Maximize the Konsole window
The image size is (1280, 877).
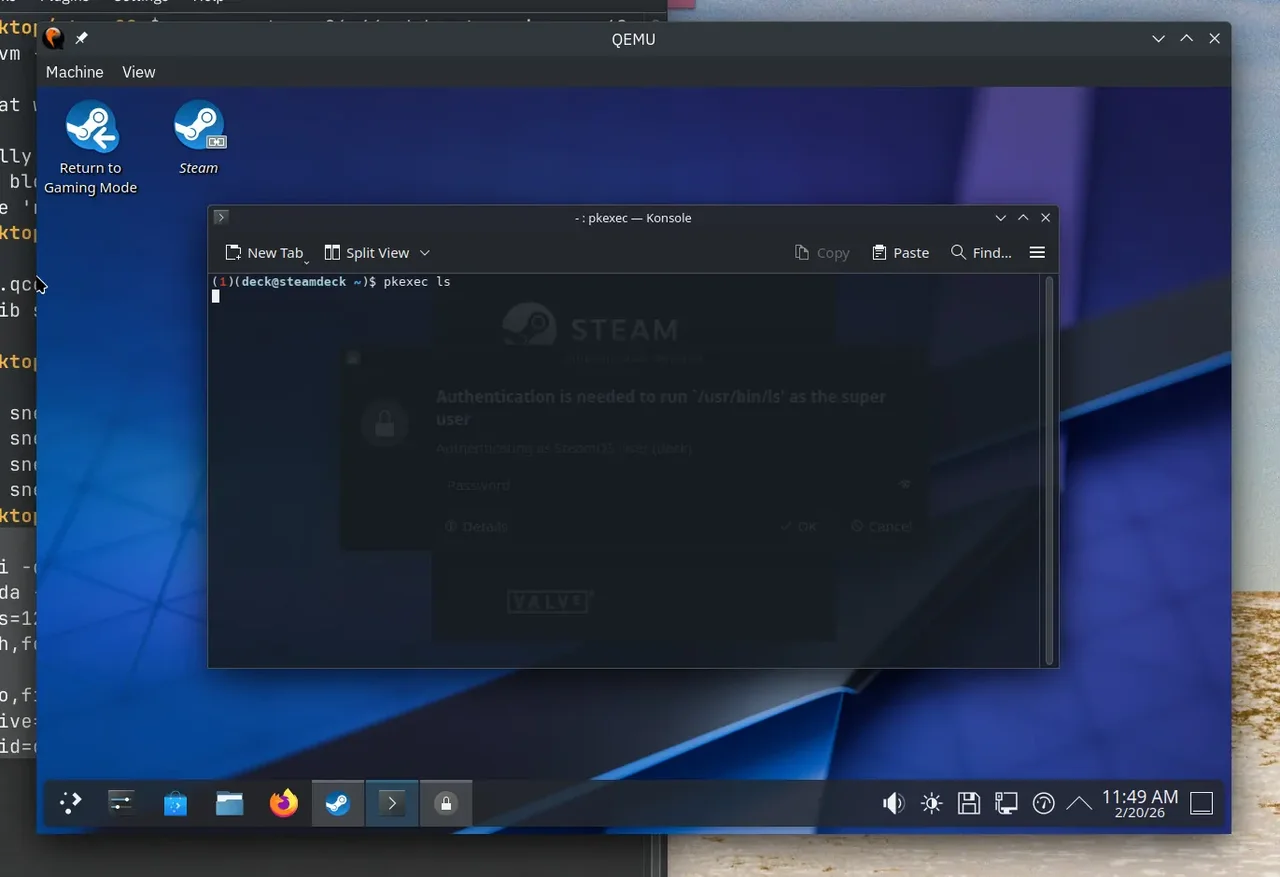tap(1023, 217)
